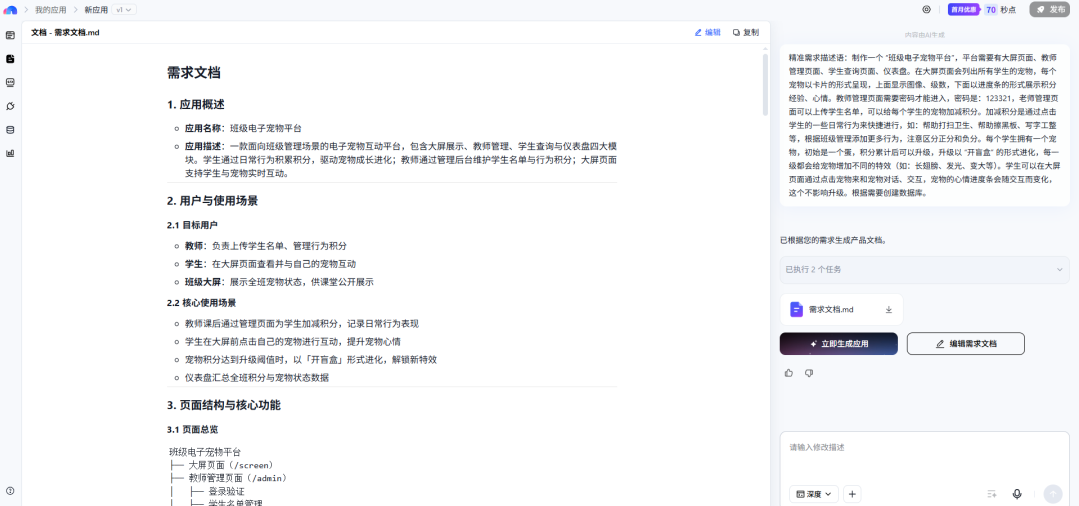Open the analytics chart icon in sidebar
1079x506 pixels.
click(x=10, y=153)
